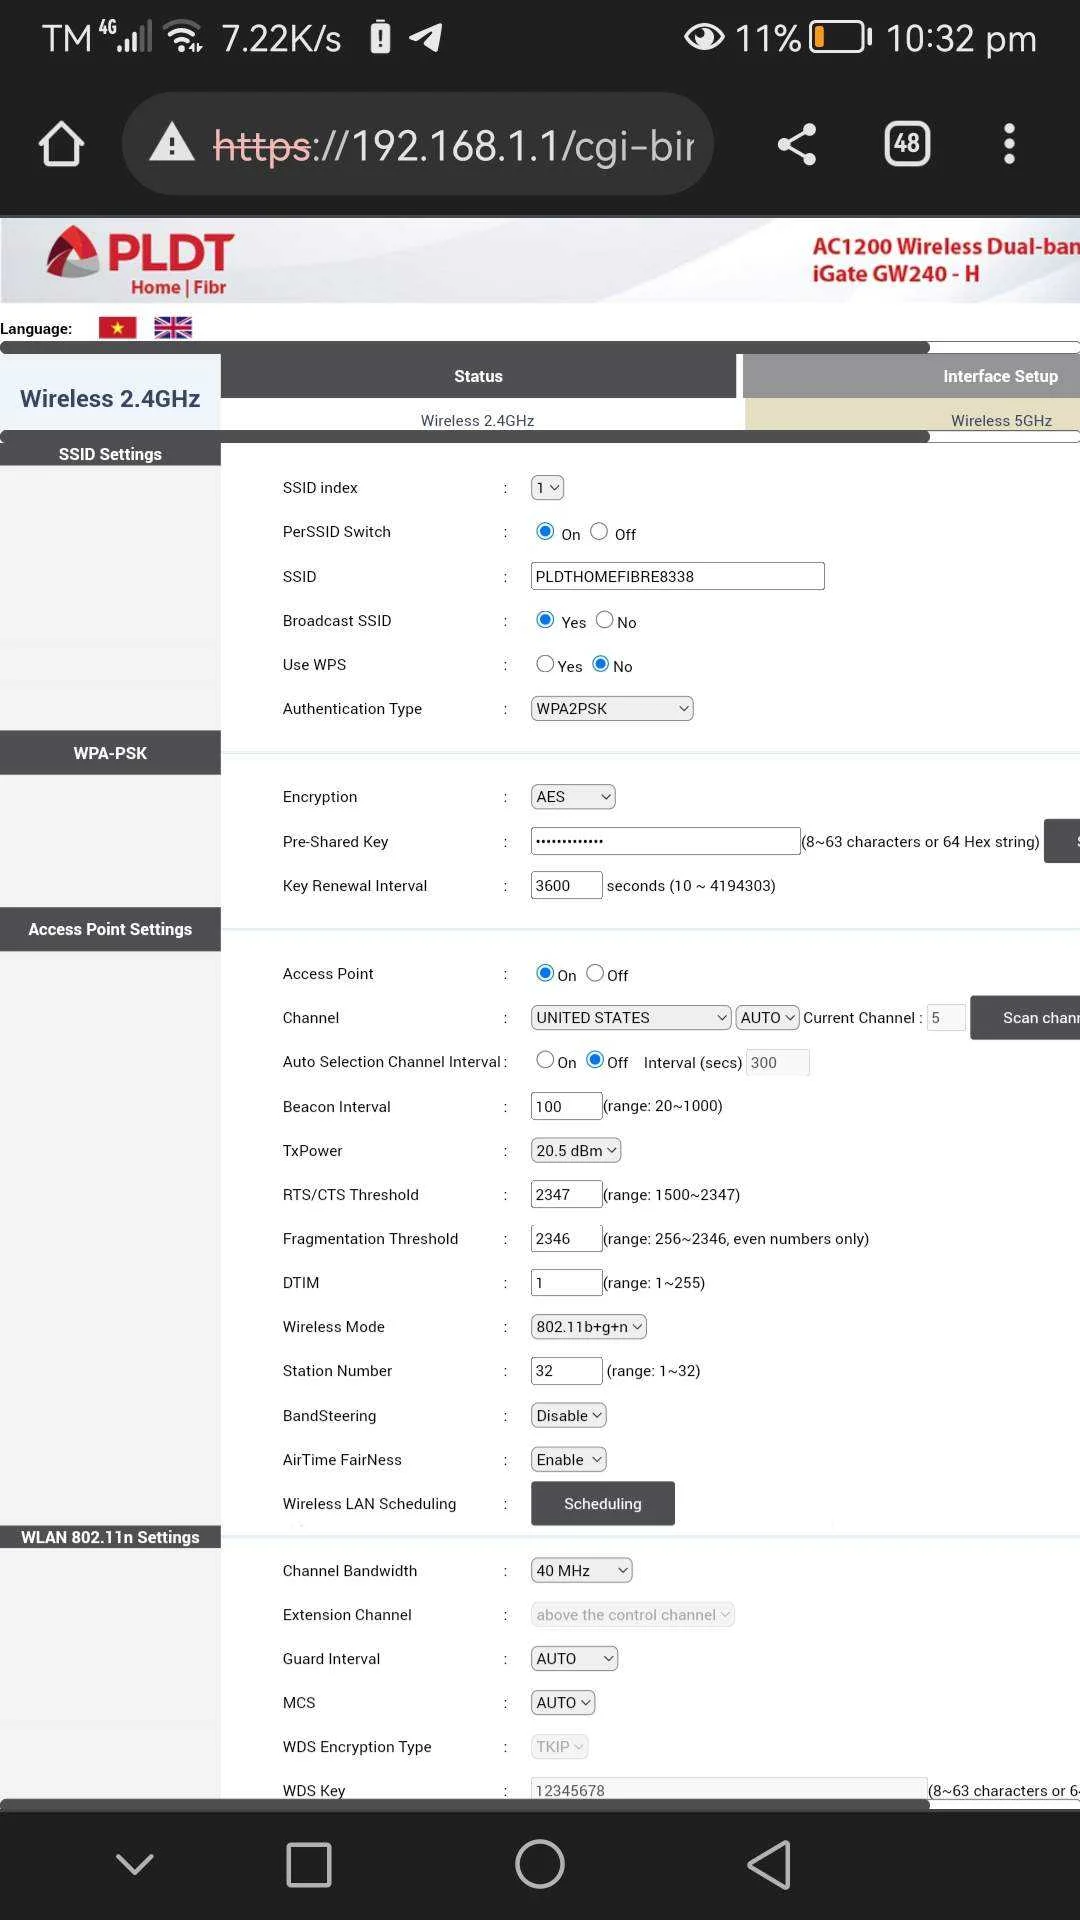Open the UNITED STATES channel region dropdown
The height and width of the screenshot is (1920, 1080).
pyautogui.click(x=631, y=1018)
